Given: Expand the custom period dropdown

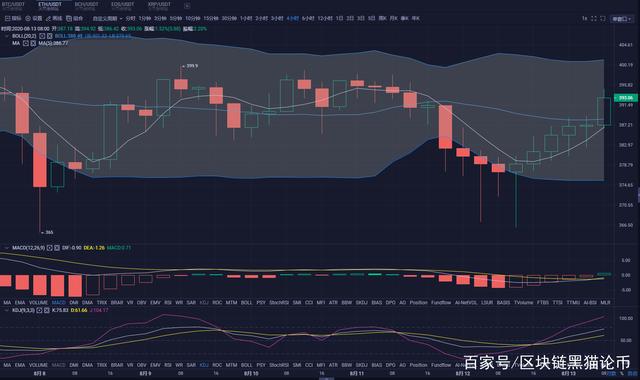Looking at the screenshot, I should [x=107, y=18].
